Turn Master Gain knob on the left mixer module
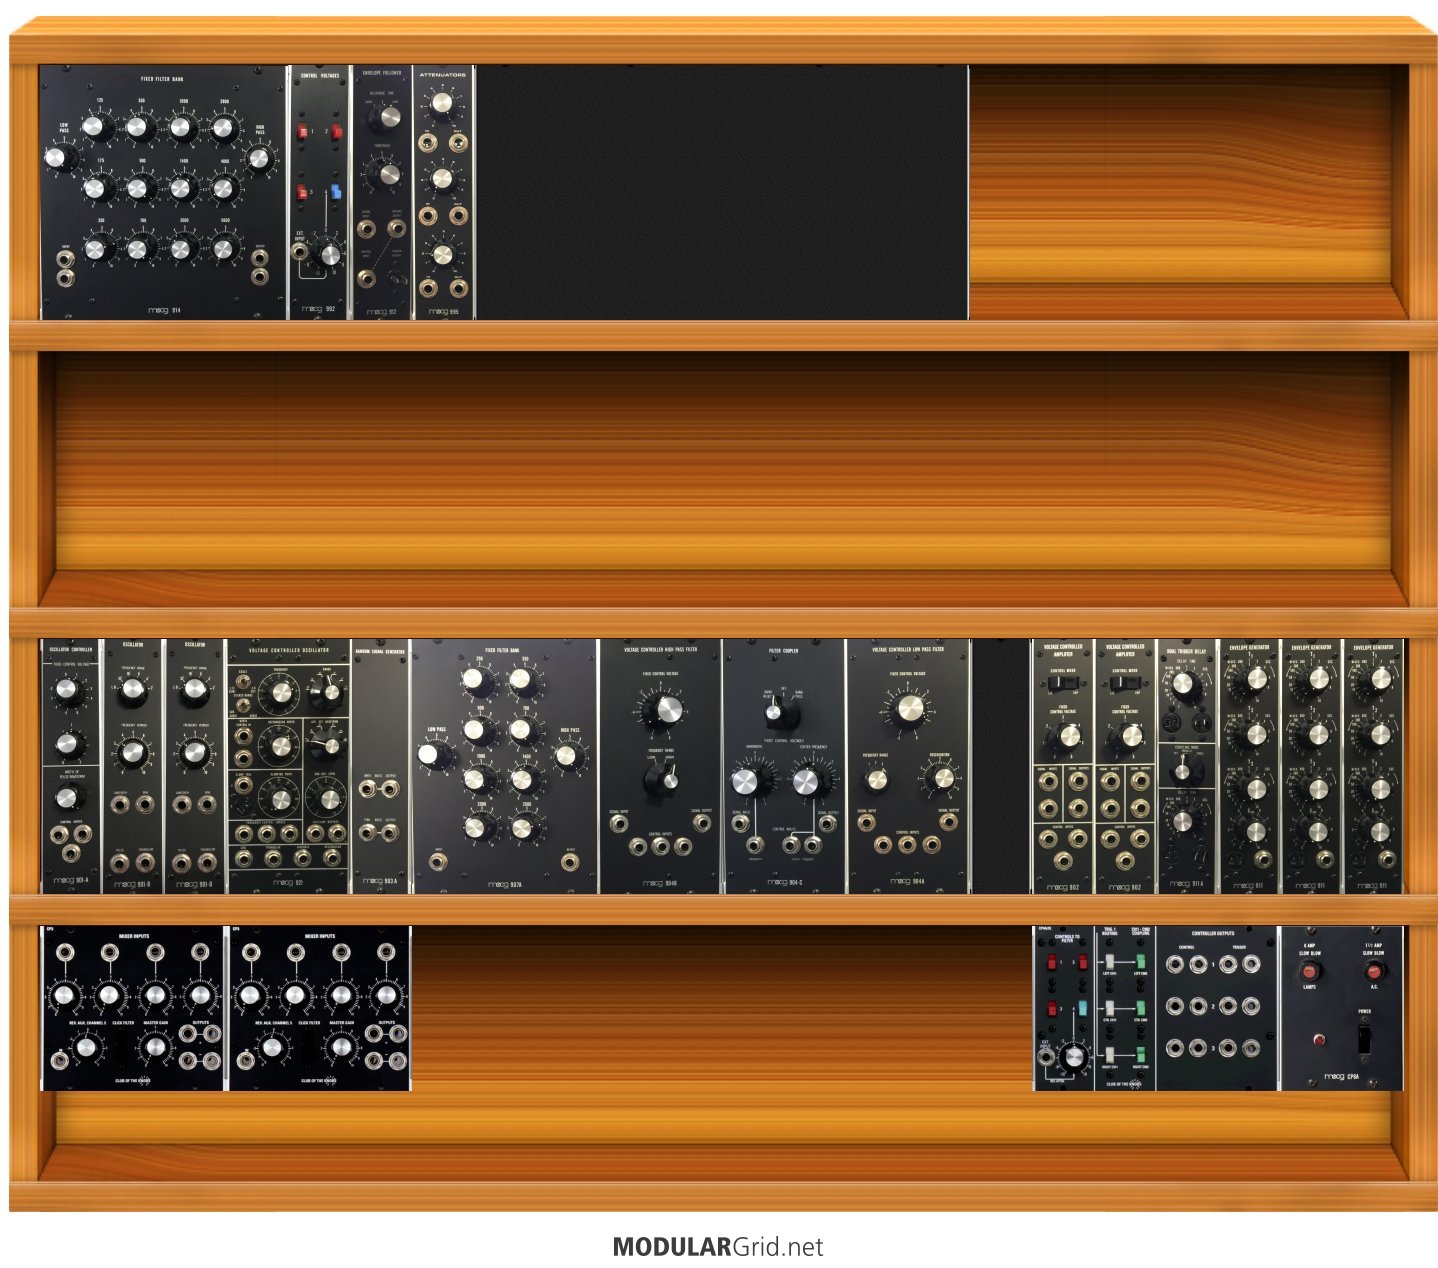The width and height of the screenshot is (1438, 1268). pyautogui.click(x=155, y=1047)
